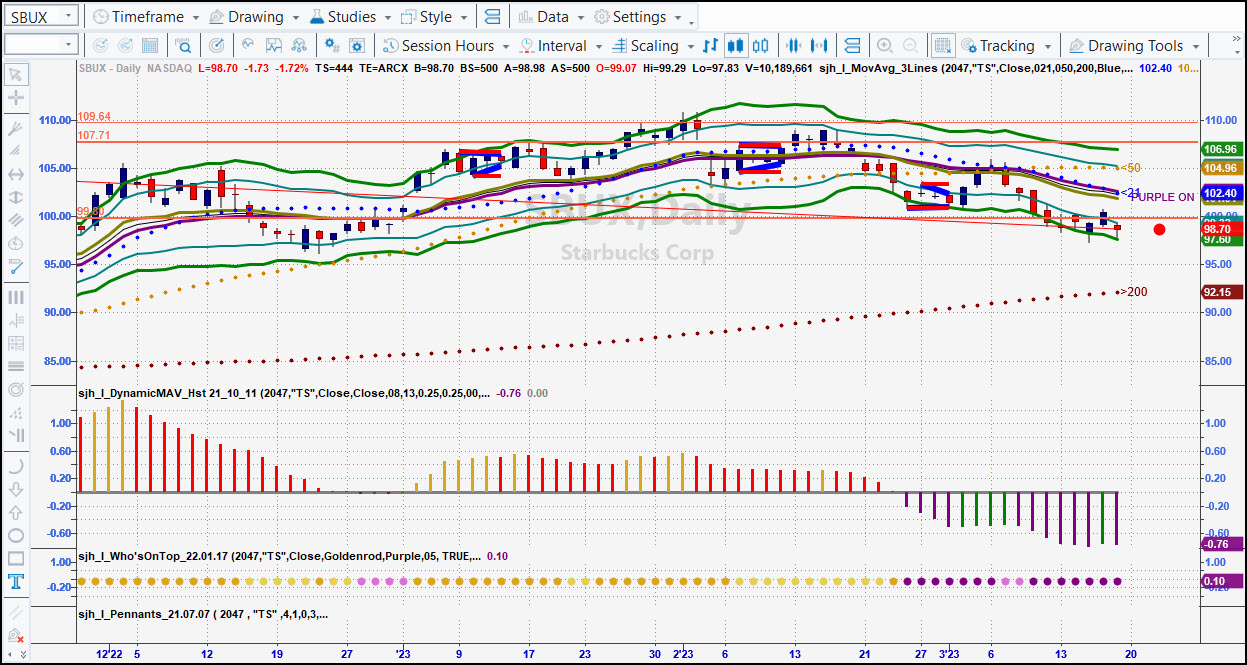Expand the Interval dropdown
1247x665 pixels.
tap(561, 45)
